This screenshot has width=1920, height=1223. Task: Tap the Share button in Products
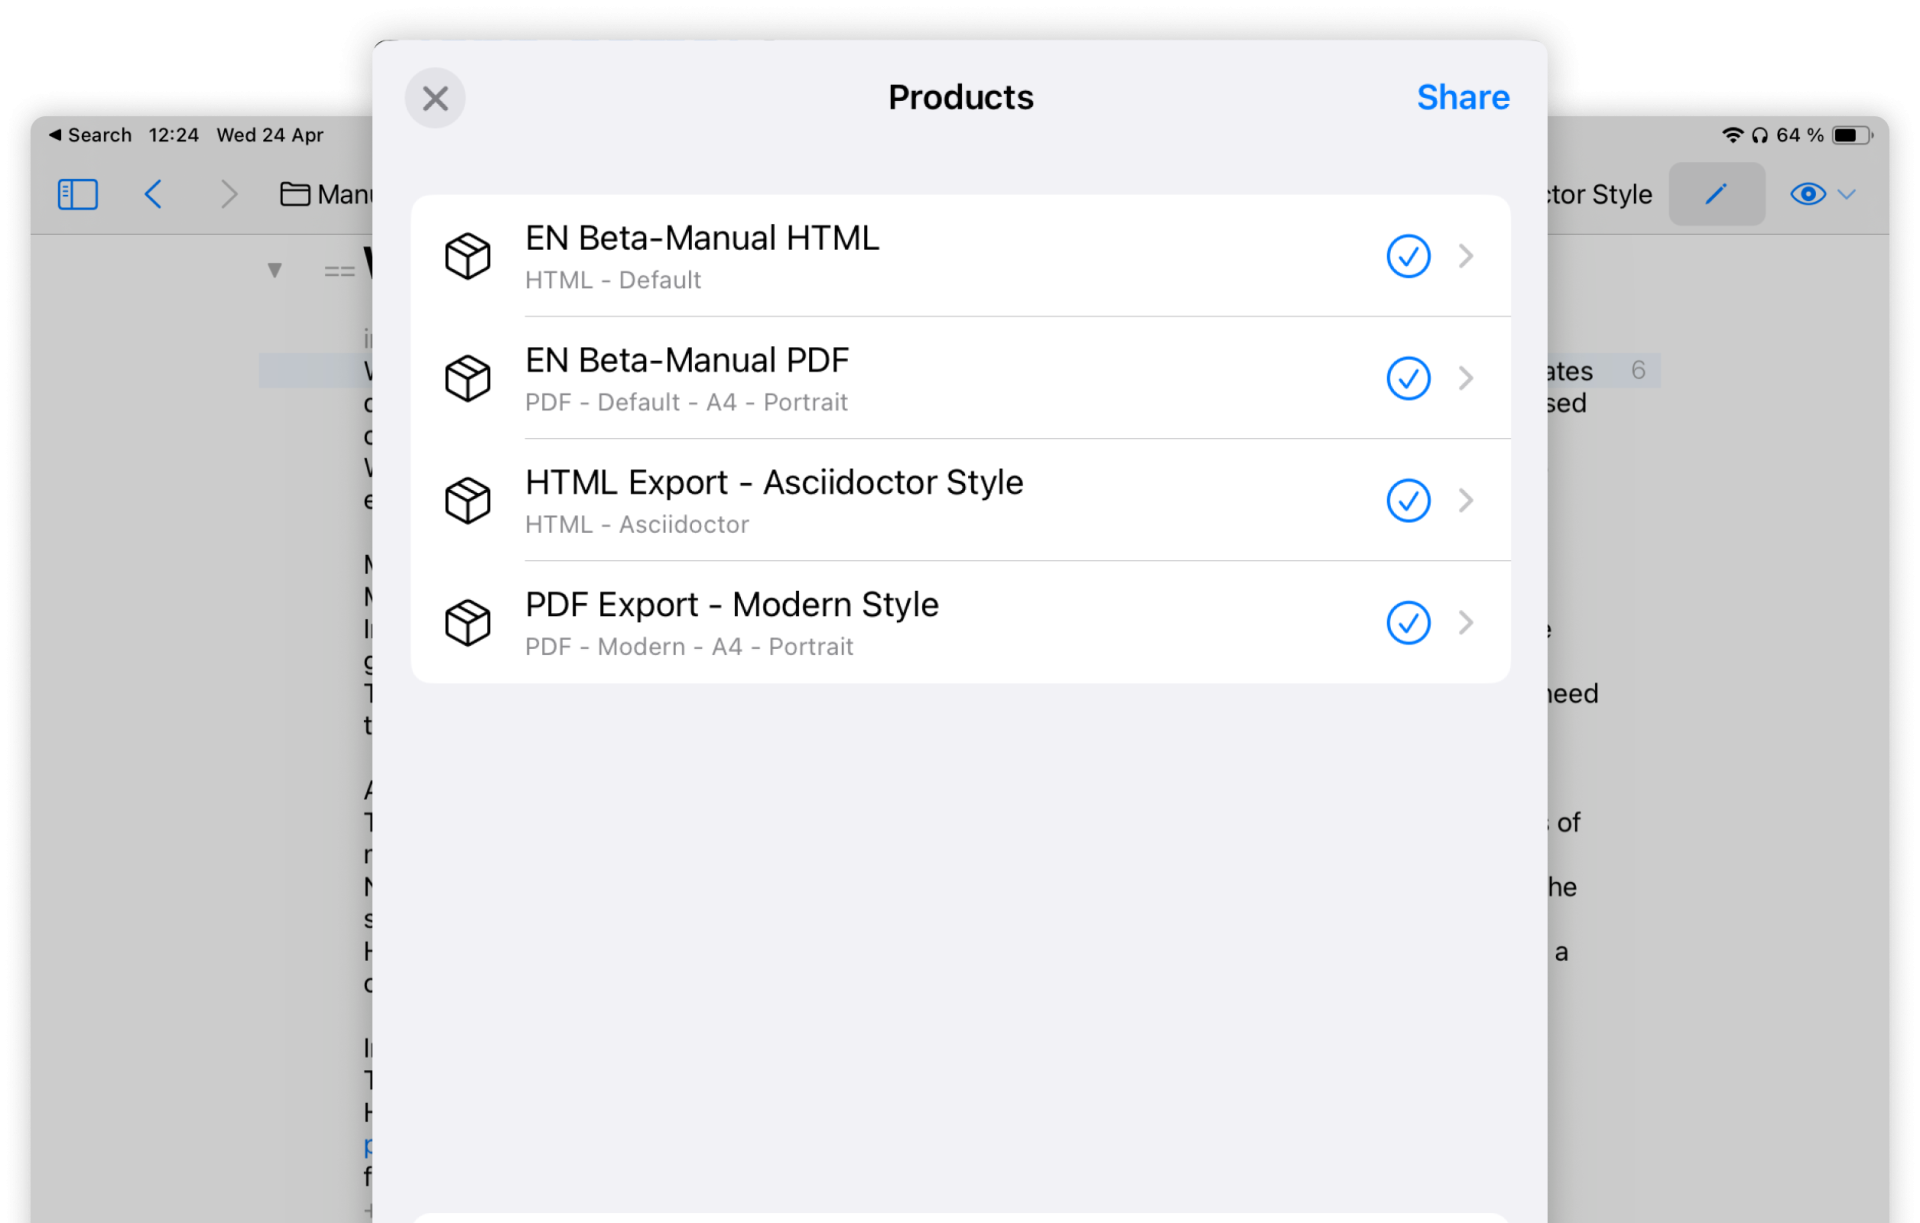[1462, 97]
